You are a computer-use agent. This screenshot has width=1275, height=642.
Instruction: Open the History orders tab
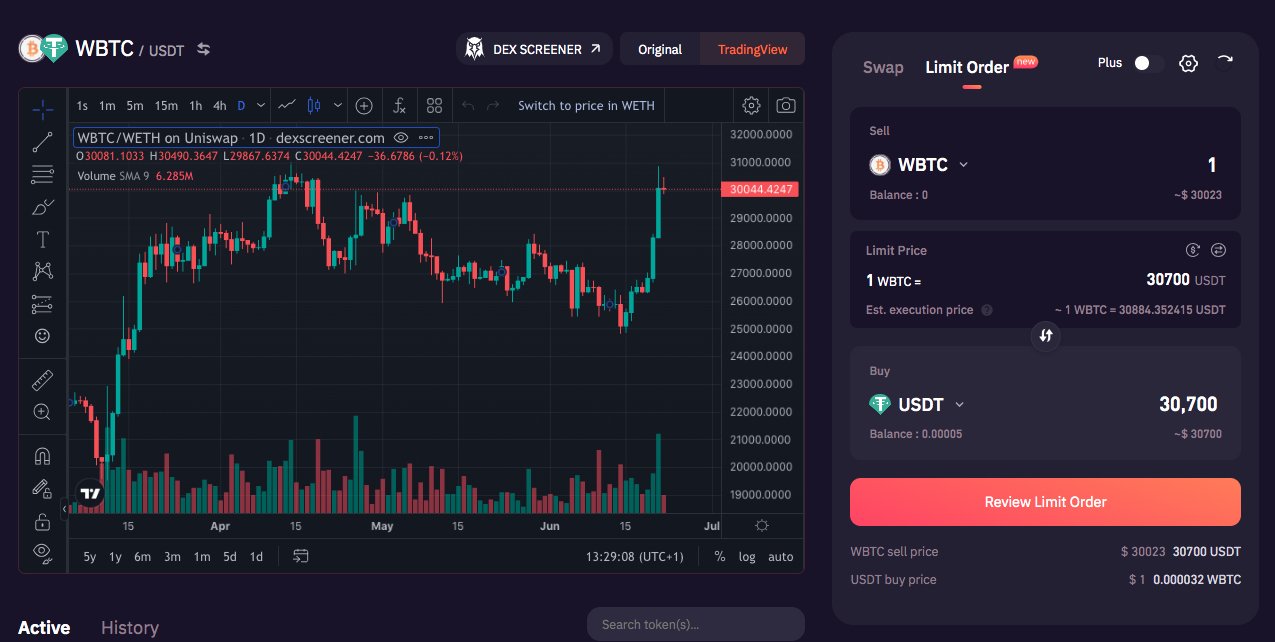pyautogui.click(x=130, y=628)
